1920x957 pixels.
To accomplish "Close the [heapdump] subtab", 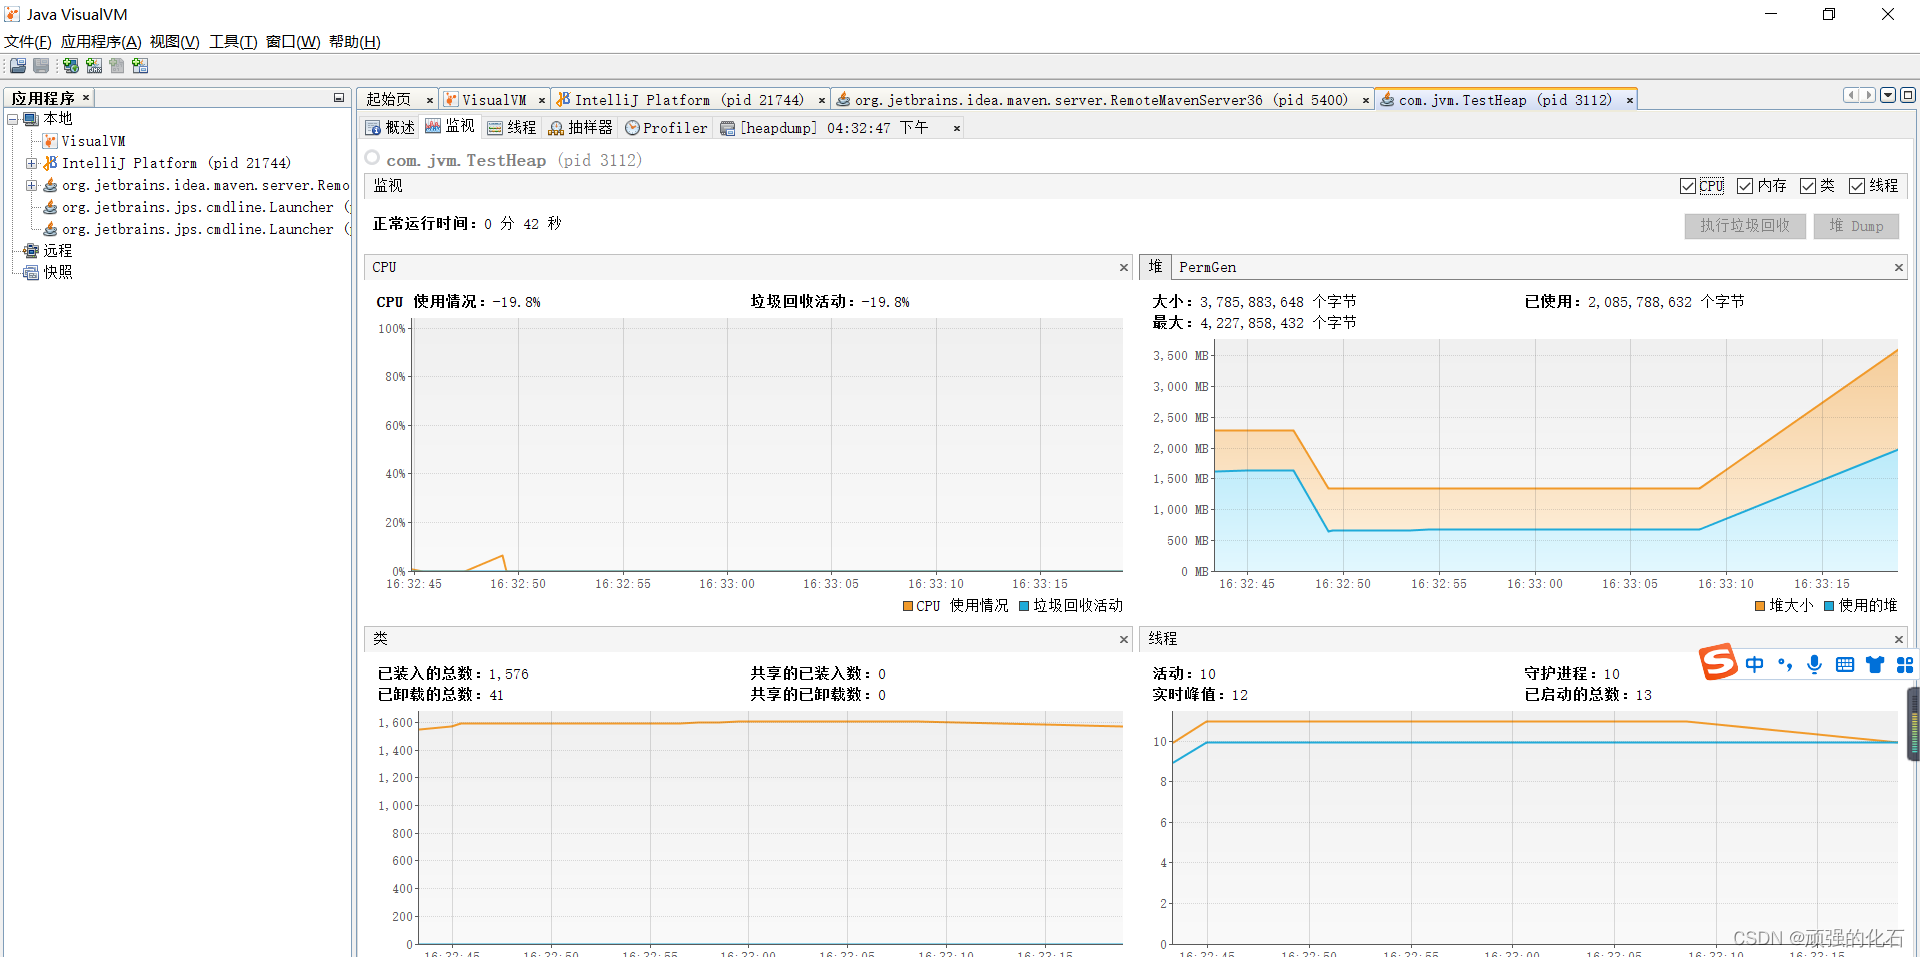I will pyautogui.click(x=957, y=128).
